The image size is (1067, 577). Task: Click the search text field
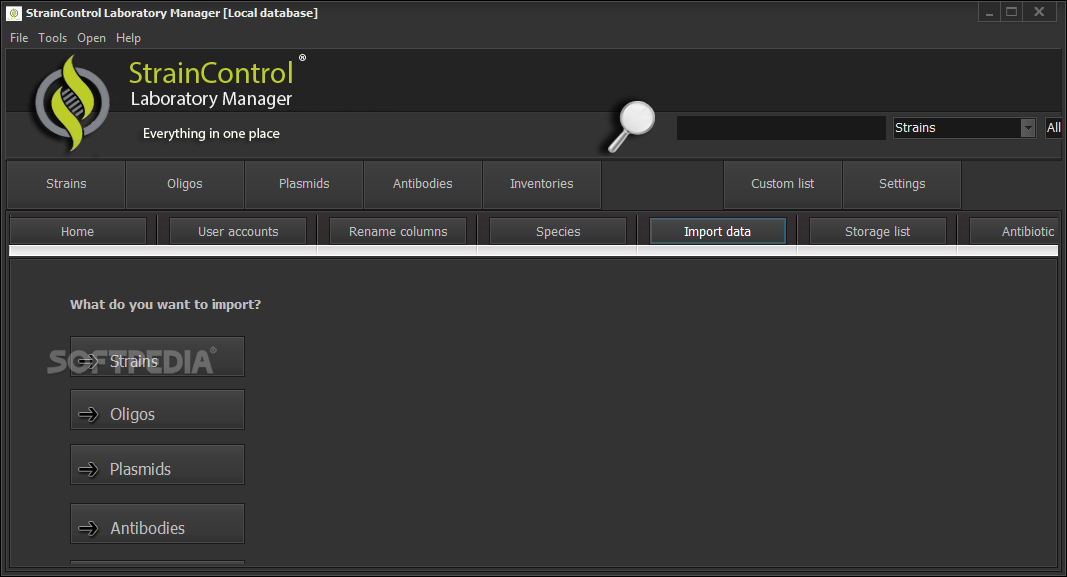[781, 128]
